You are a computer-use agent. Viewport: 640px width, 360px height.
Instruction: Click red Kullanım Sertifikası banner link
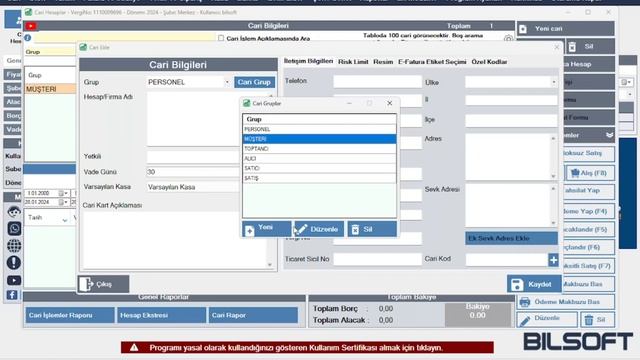tap(307, 348)
